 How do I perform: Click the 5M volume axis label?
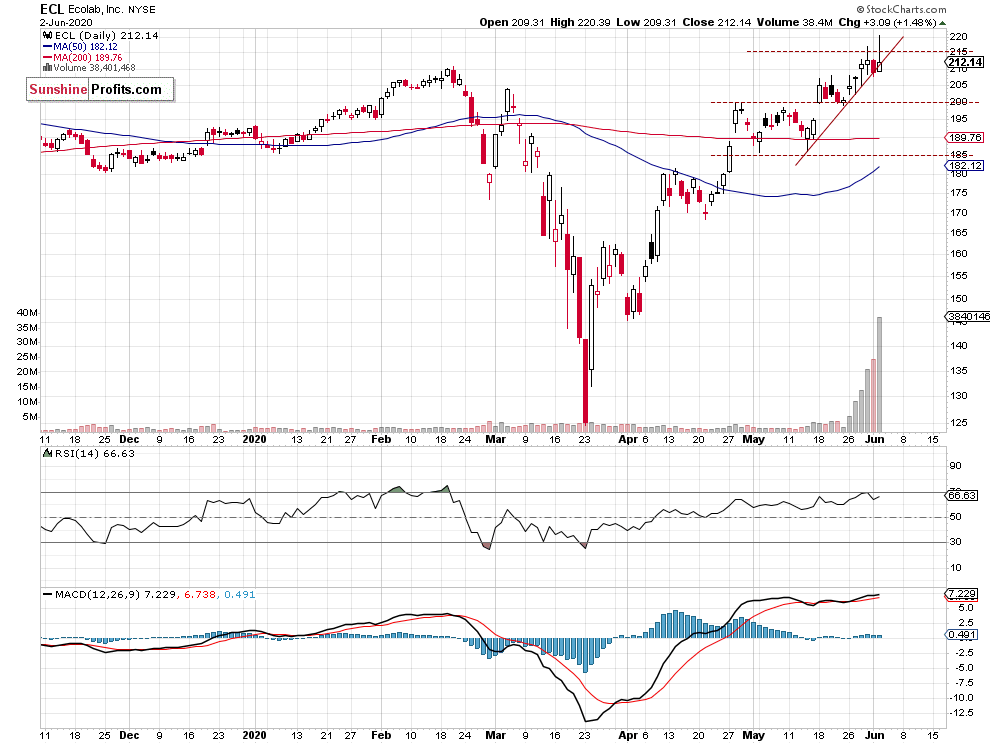(x=30, y=417)
